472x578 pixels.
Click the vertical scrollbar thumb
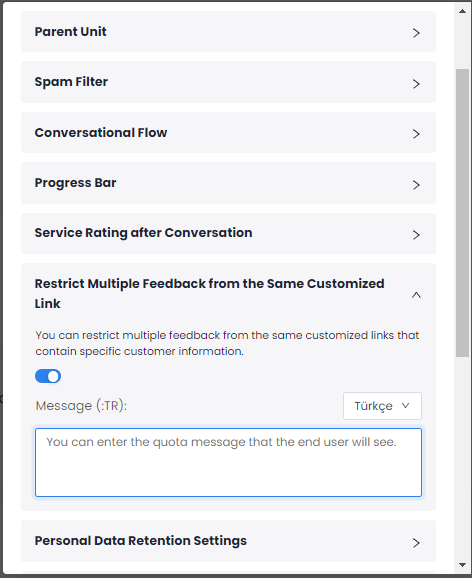click(x=462, y=213)
